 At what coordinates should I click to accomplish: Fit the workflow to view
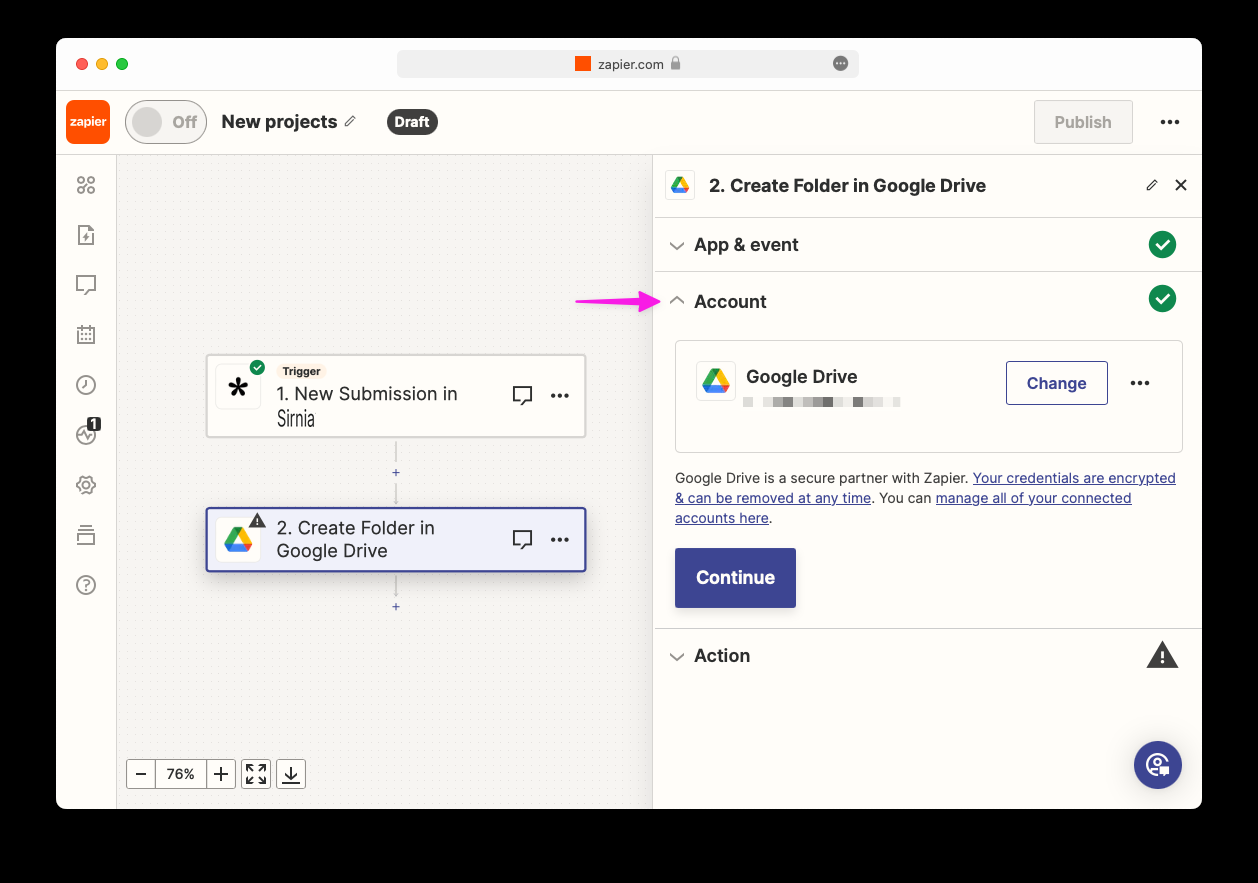coord(256,774)
